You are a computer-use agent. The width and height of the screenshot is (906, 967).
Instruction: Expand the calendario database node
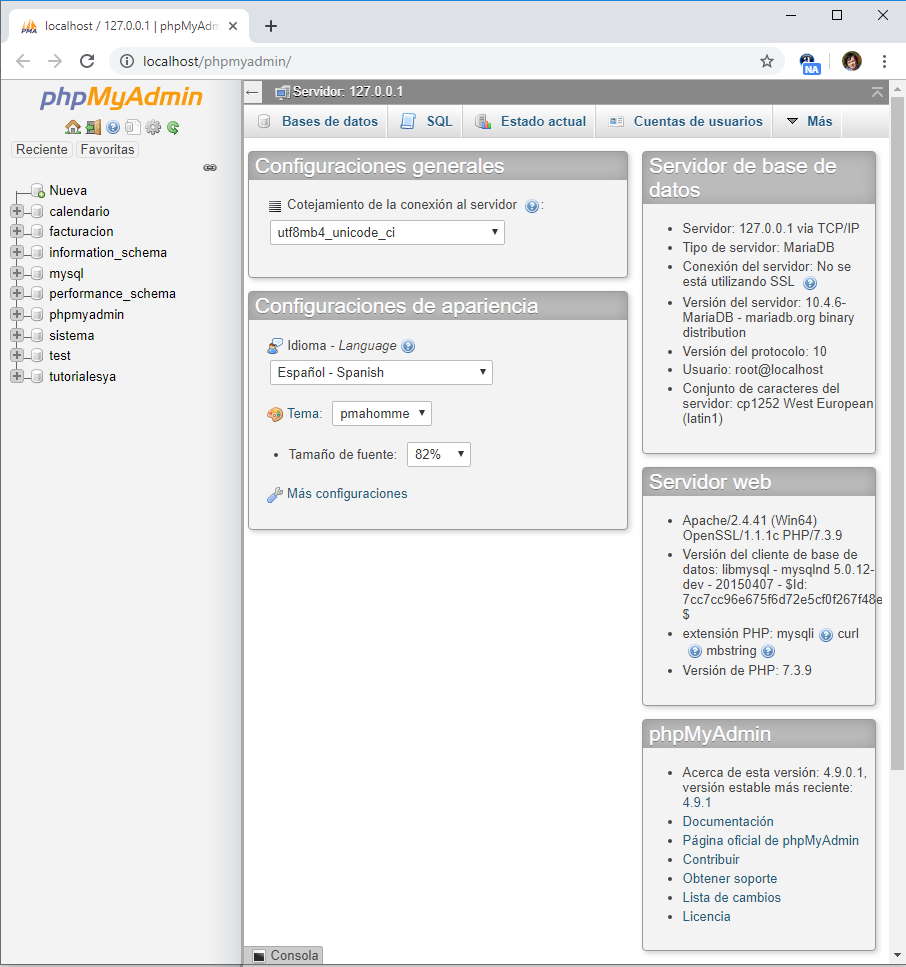click(17, 211)
